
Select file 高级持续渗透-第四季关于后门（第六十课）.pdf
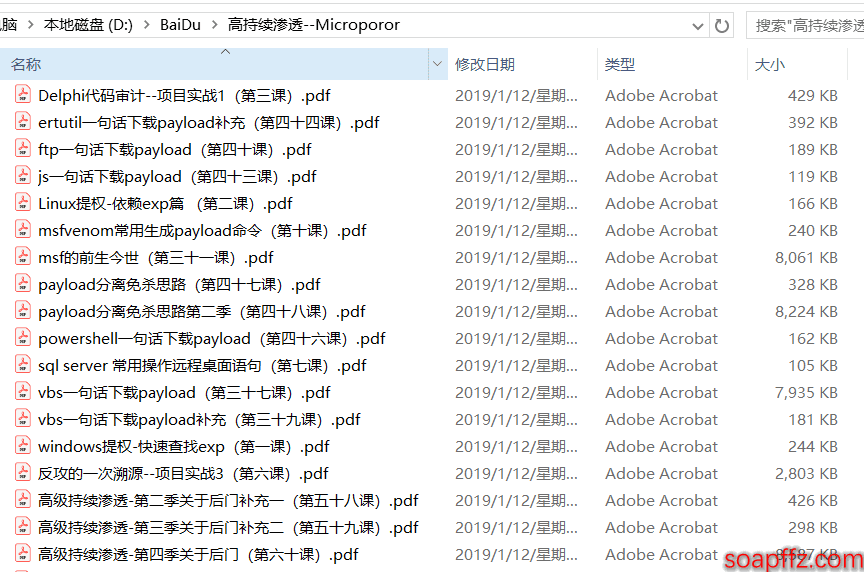198,554
